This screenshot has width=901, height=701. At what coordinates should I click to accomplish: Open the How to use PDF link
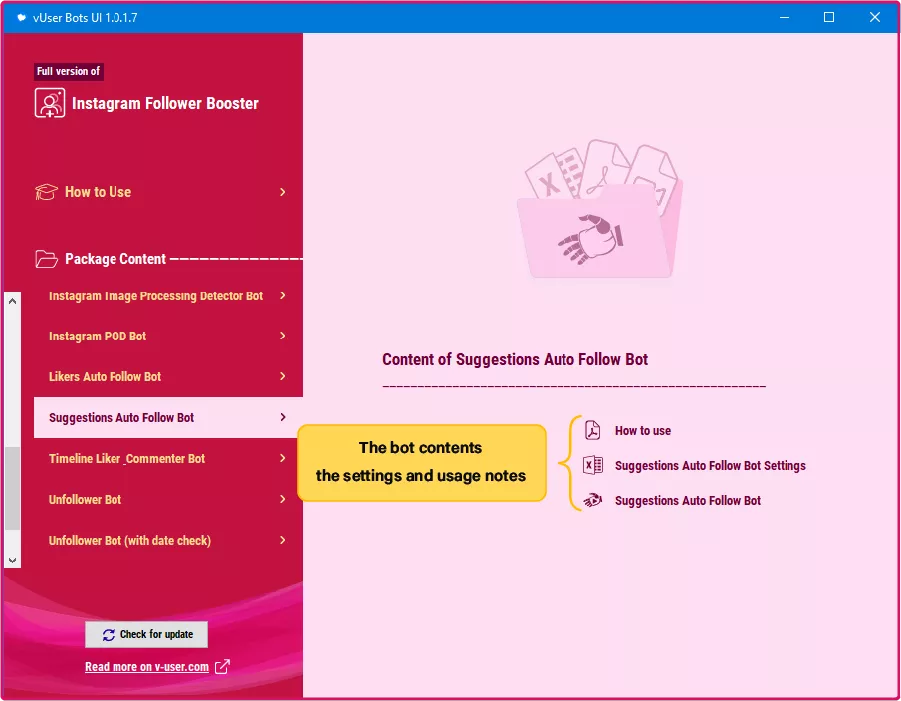(x=642, y=430)
